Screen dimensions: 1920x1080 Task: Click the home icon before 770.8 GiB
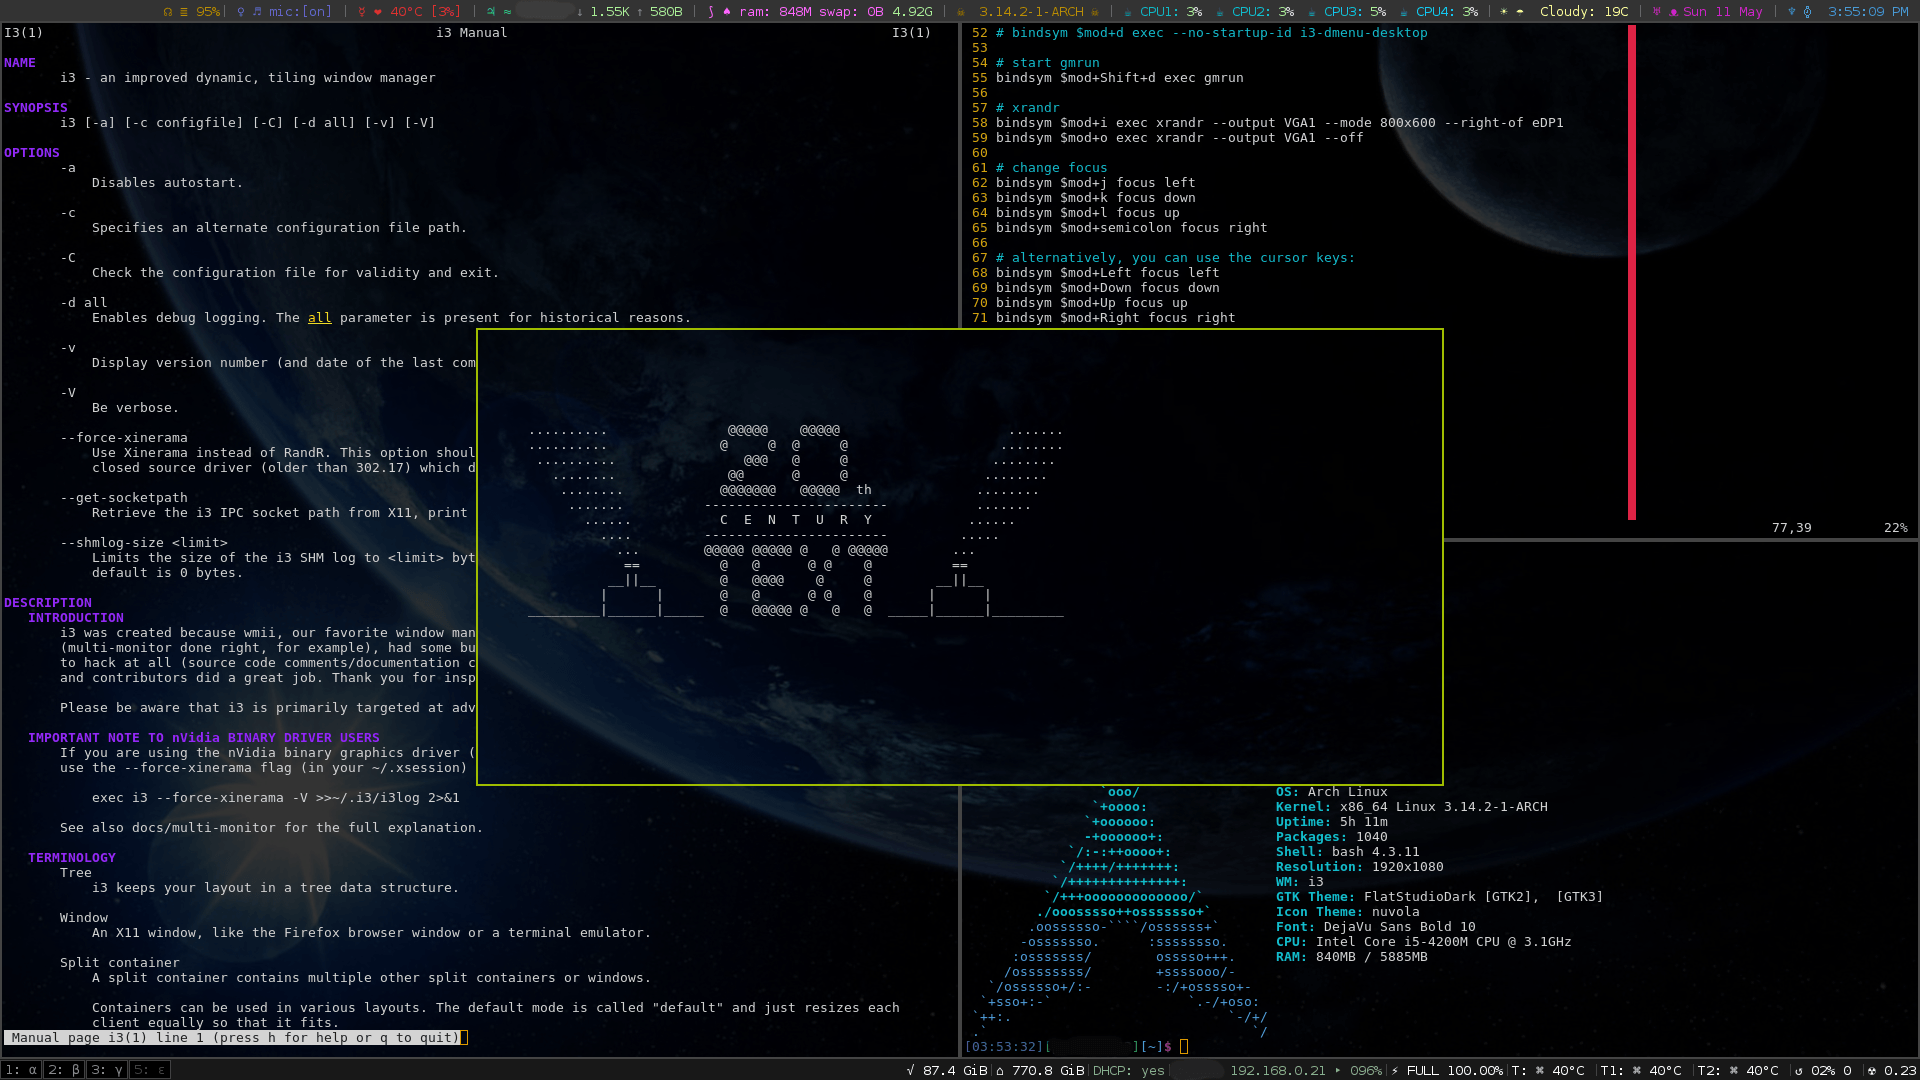click(999, 1070)
